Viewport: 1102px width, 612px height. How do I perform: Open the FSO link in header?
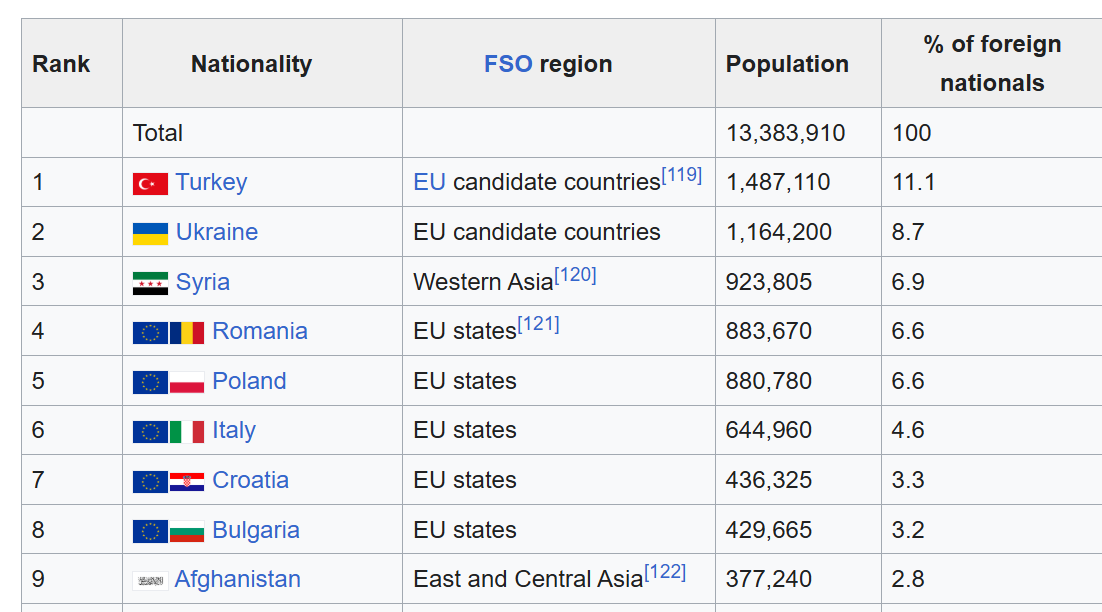click(508, 64)
